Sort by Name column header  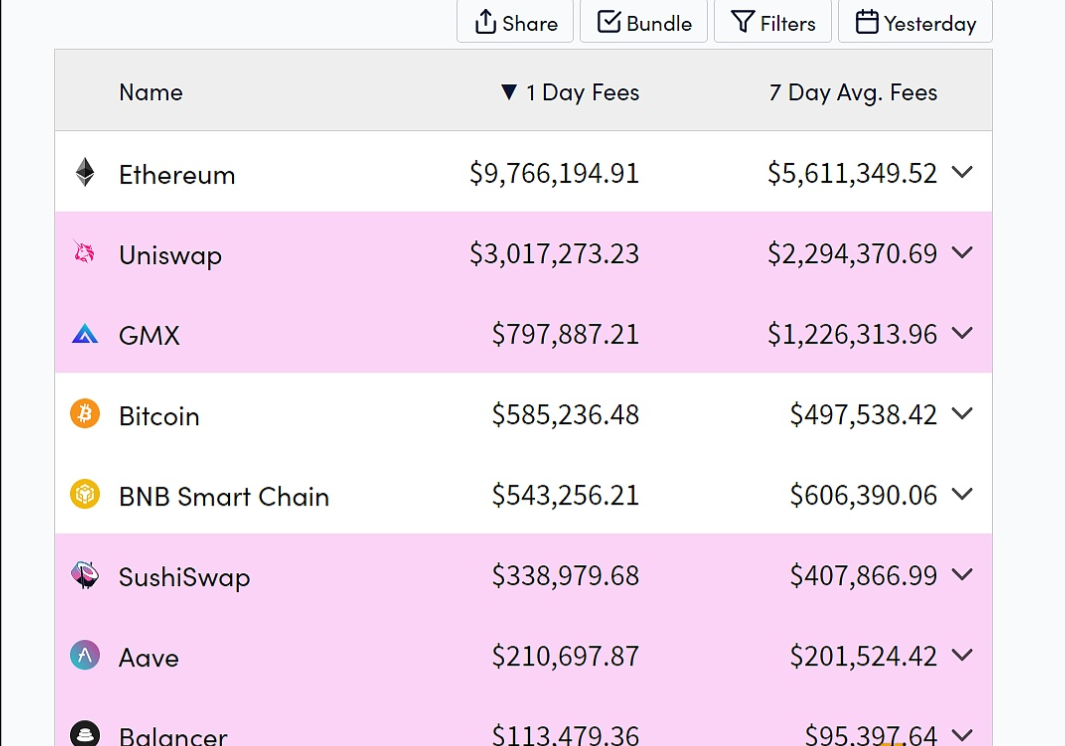[151, 93]
